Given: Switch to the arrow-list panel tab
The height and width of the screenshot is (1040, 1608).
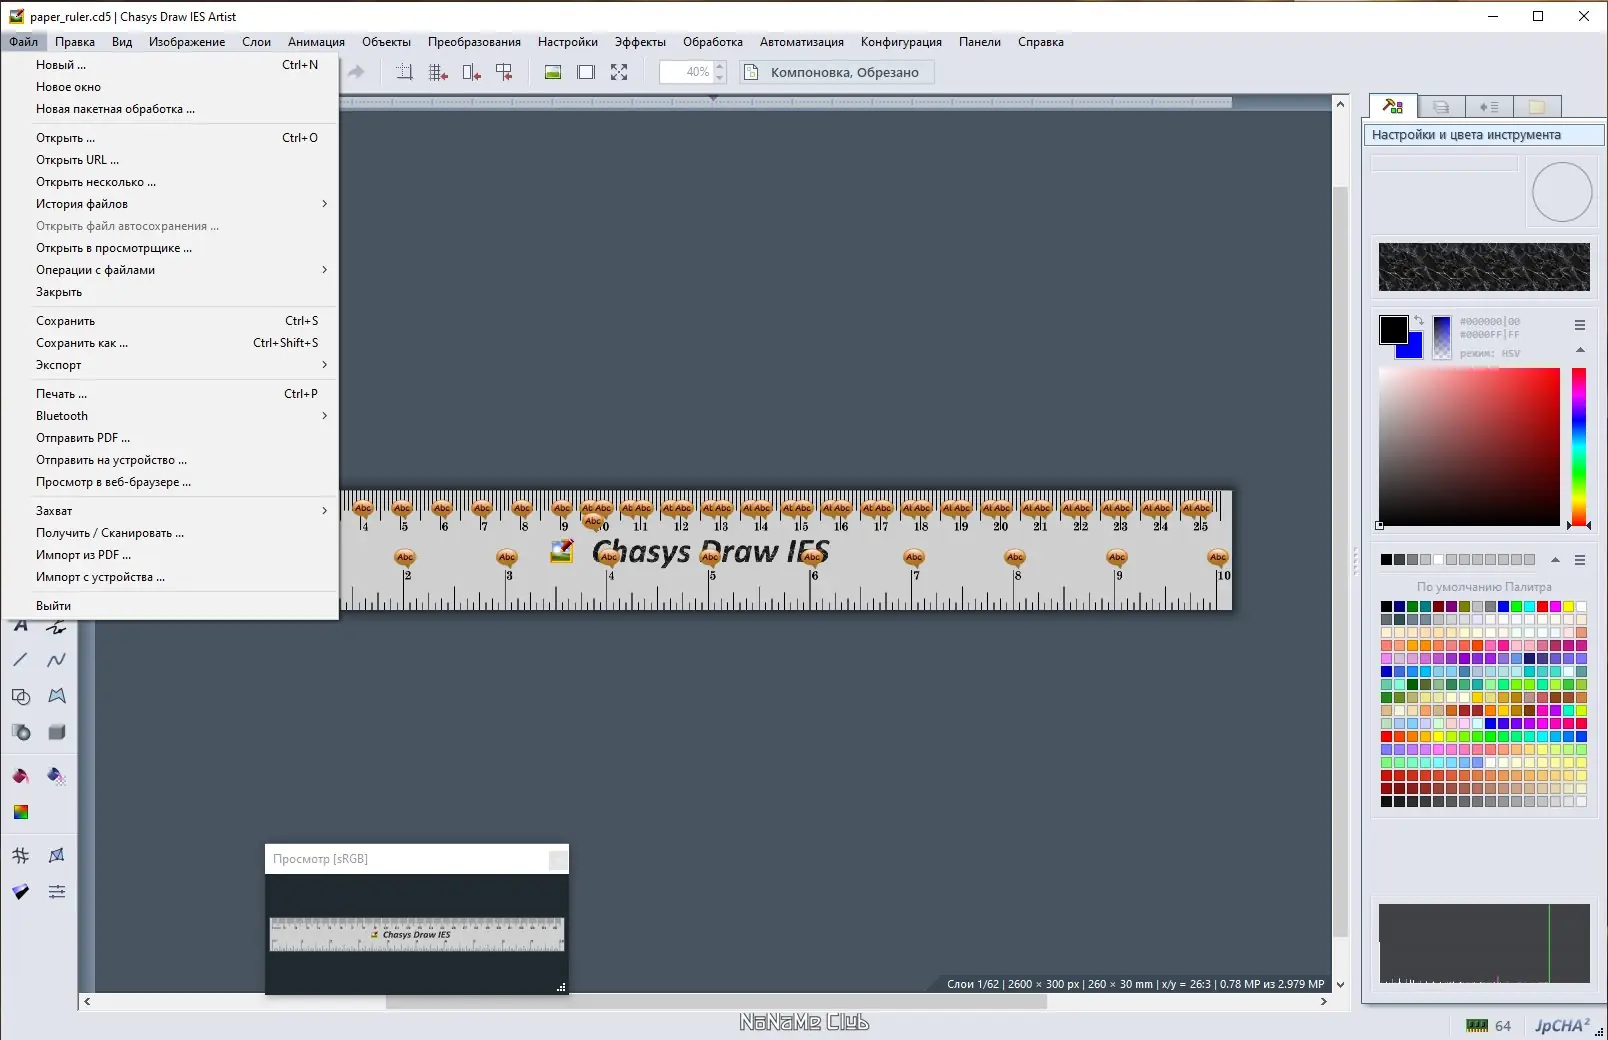Looking at the screenshot, I should 1489,106.
